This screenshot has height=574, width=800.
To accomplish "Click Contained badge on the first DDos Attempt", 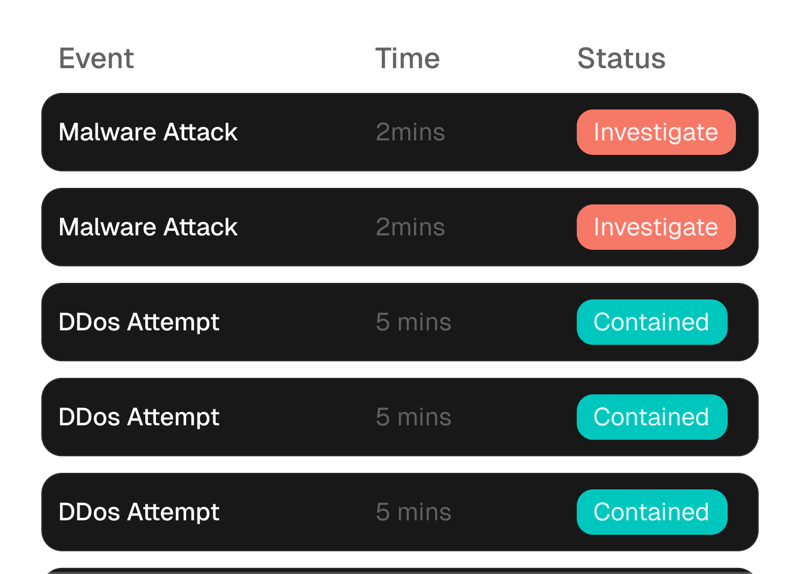I will coord(651,322).
